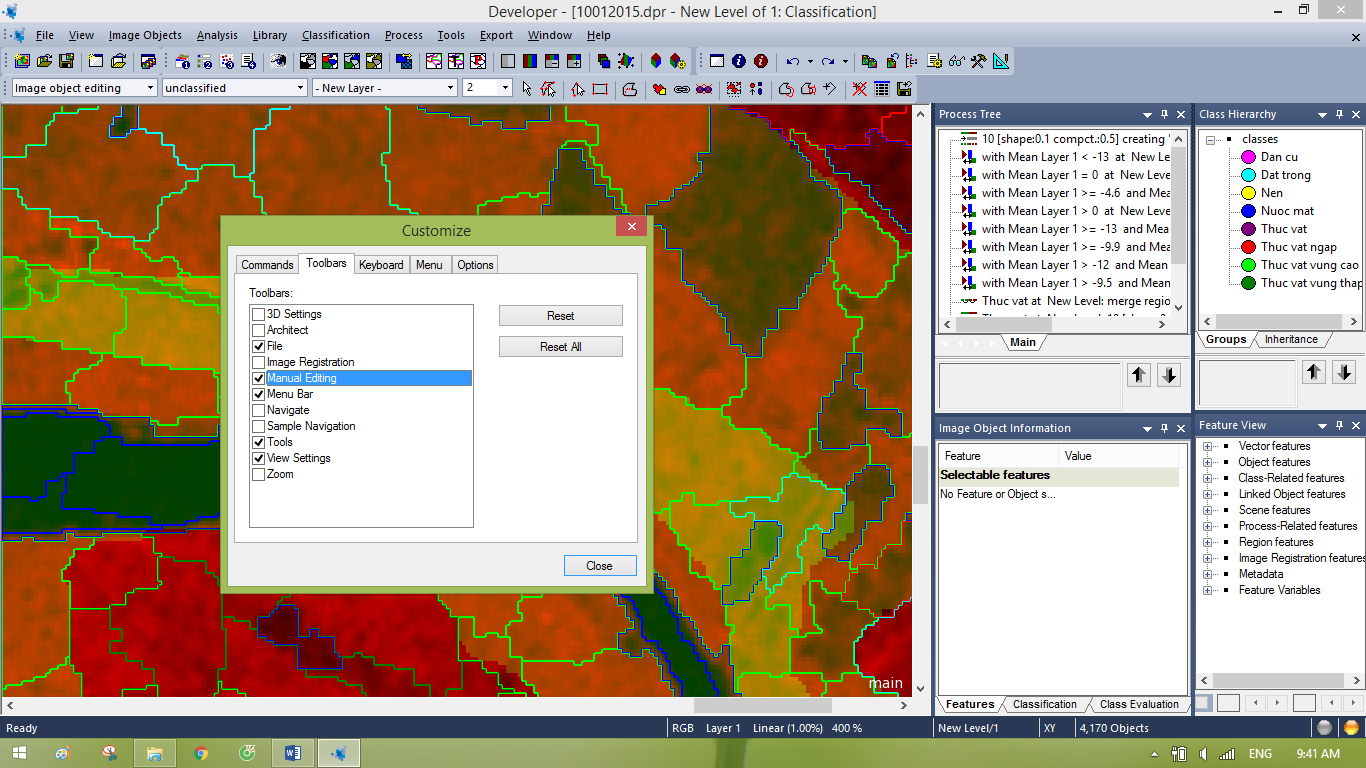Click the chain link merge objects icon
The height and width of the screenshot is (768, 1366).
(682, 88)
